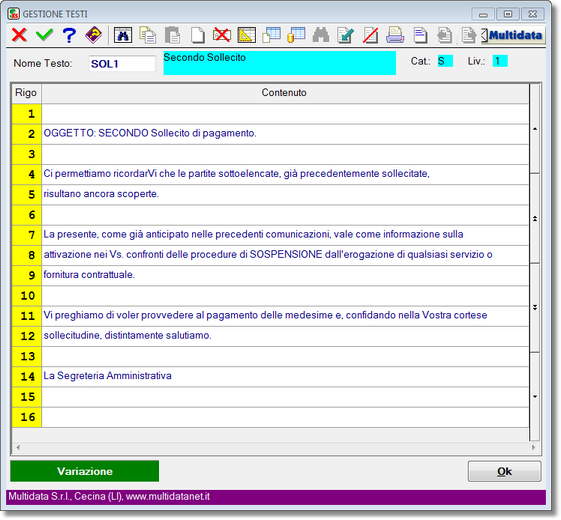Click the framed binoculars search icon
This screenshot has width=561, height=520.
click(x=123, y=35)
